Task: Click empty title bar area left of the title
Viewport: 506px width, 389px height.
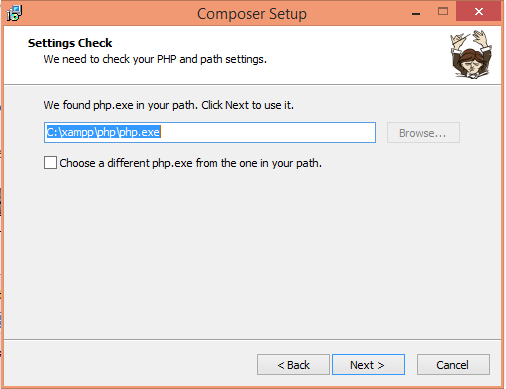Action: (109, 13)
